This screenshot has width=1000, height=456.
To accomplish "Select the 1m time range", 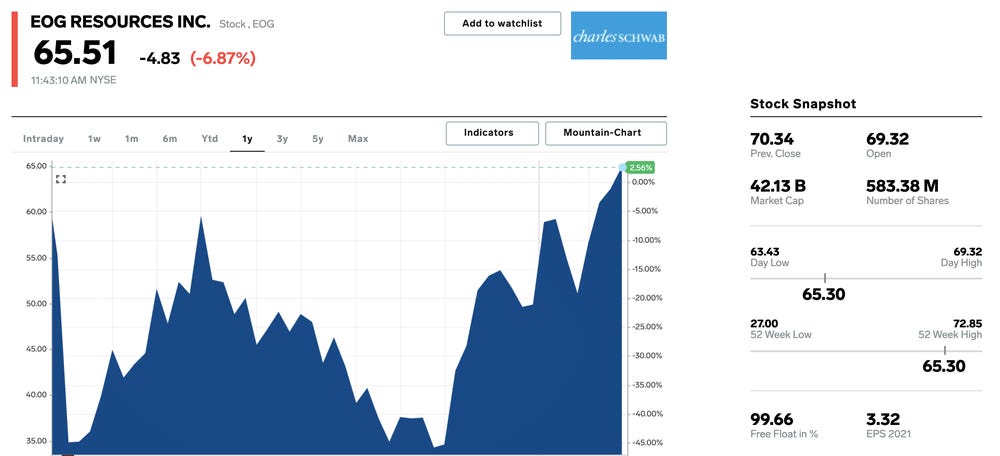I will coord(131,138).
